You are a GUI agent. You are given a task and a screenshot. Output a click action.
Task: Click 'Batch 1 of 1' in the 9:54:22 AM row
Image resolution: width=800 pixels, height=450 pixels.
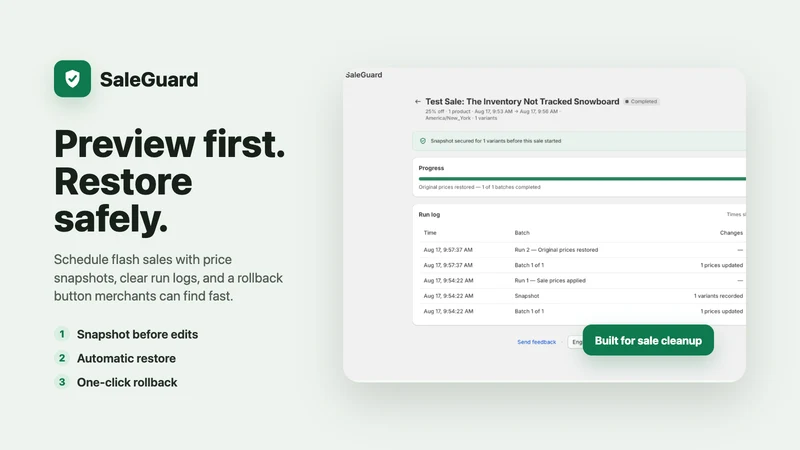coord(529,311)
